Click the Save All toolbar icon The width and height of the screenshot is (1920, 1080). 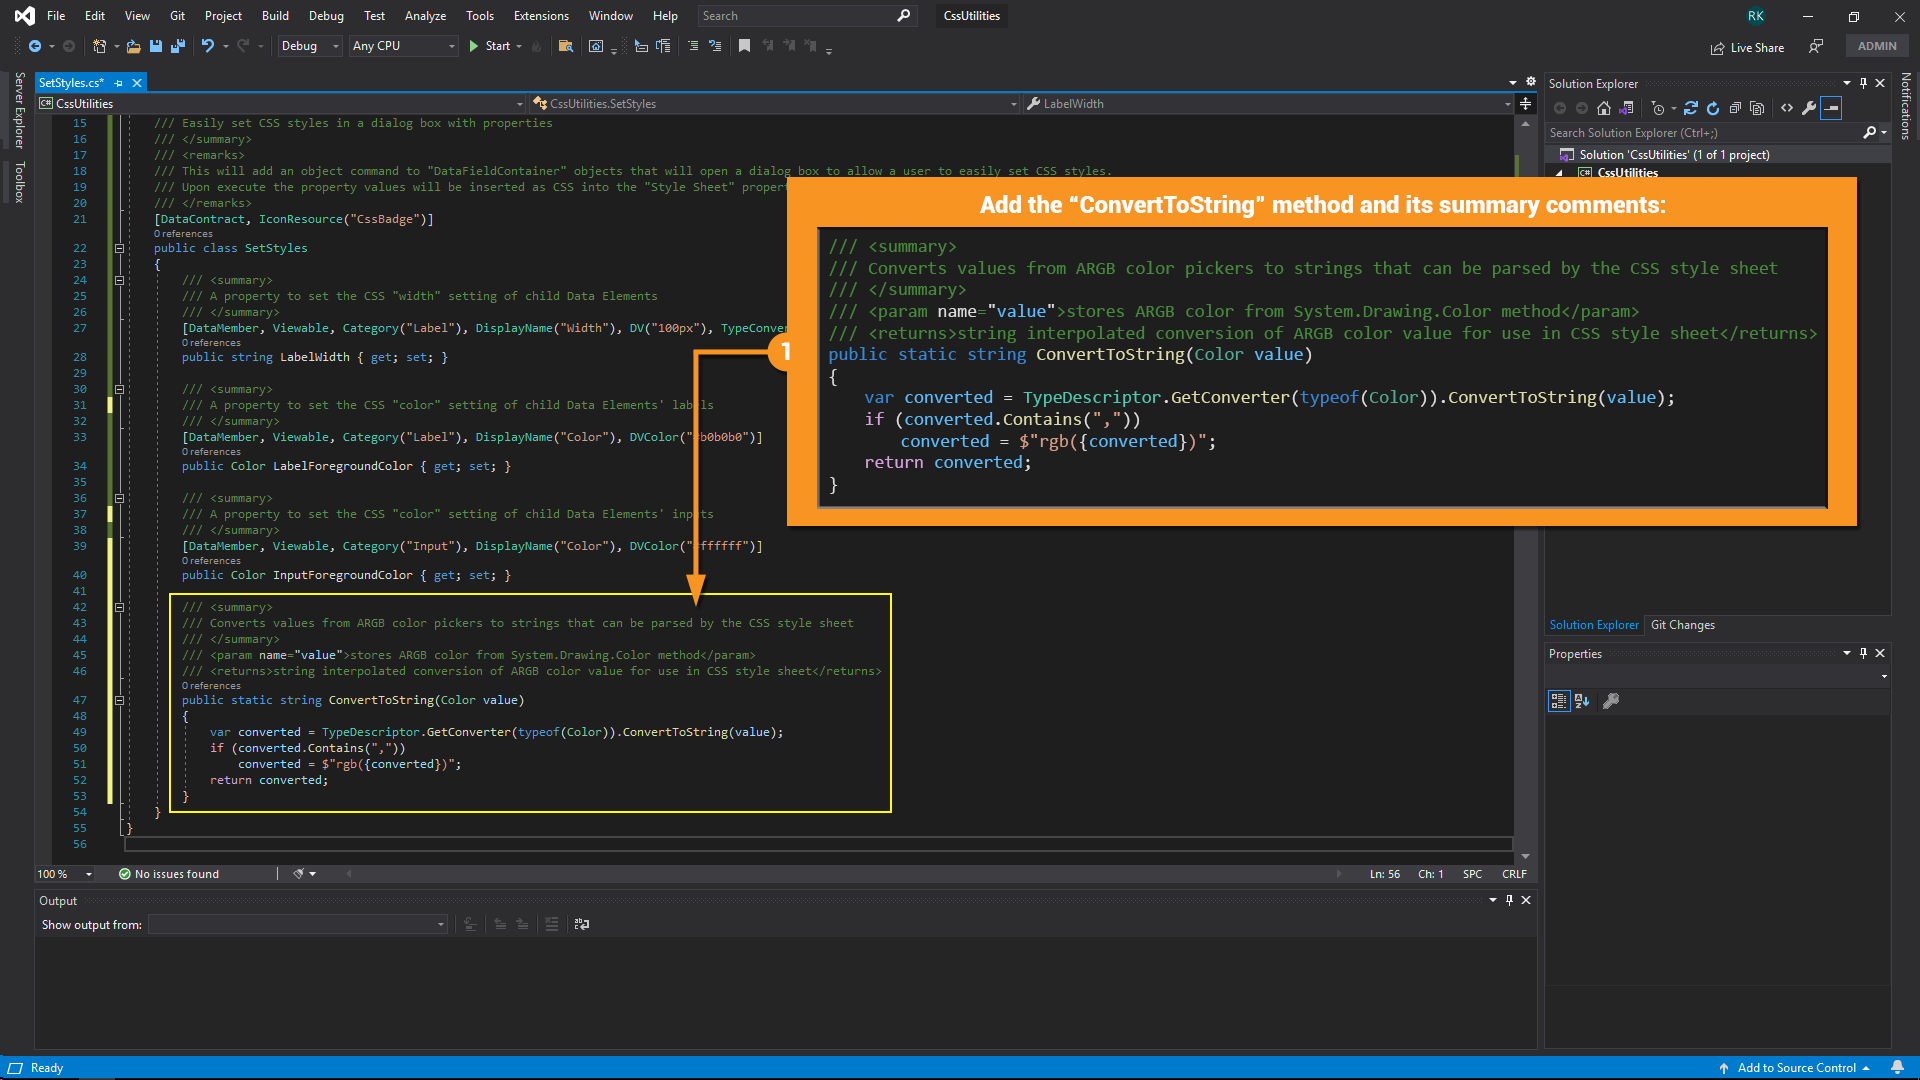pos(178,46)
